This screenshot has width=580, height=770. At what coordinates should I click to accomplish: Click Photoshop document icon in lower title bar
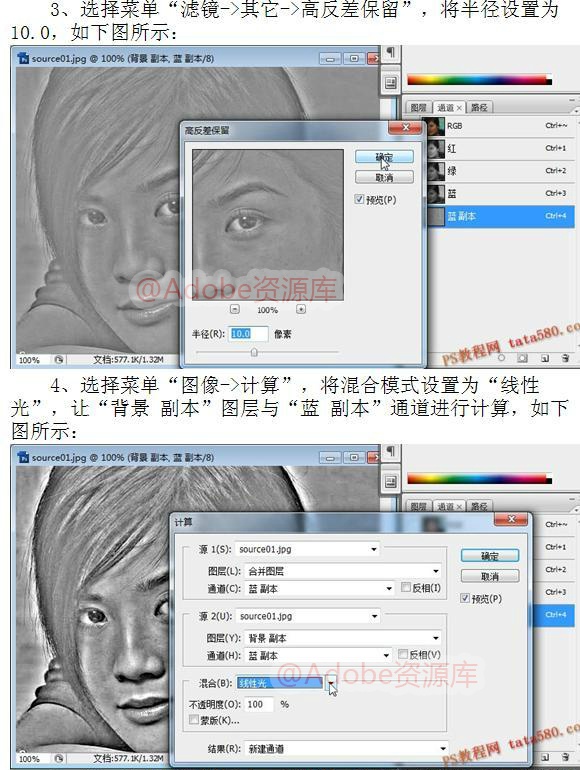click(23, 457)
